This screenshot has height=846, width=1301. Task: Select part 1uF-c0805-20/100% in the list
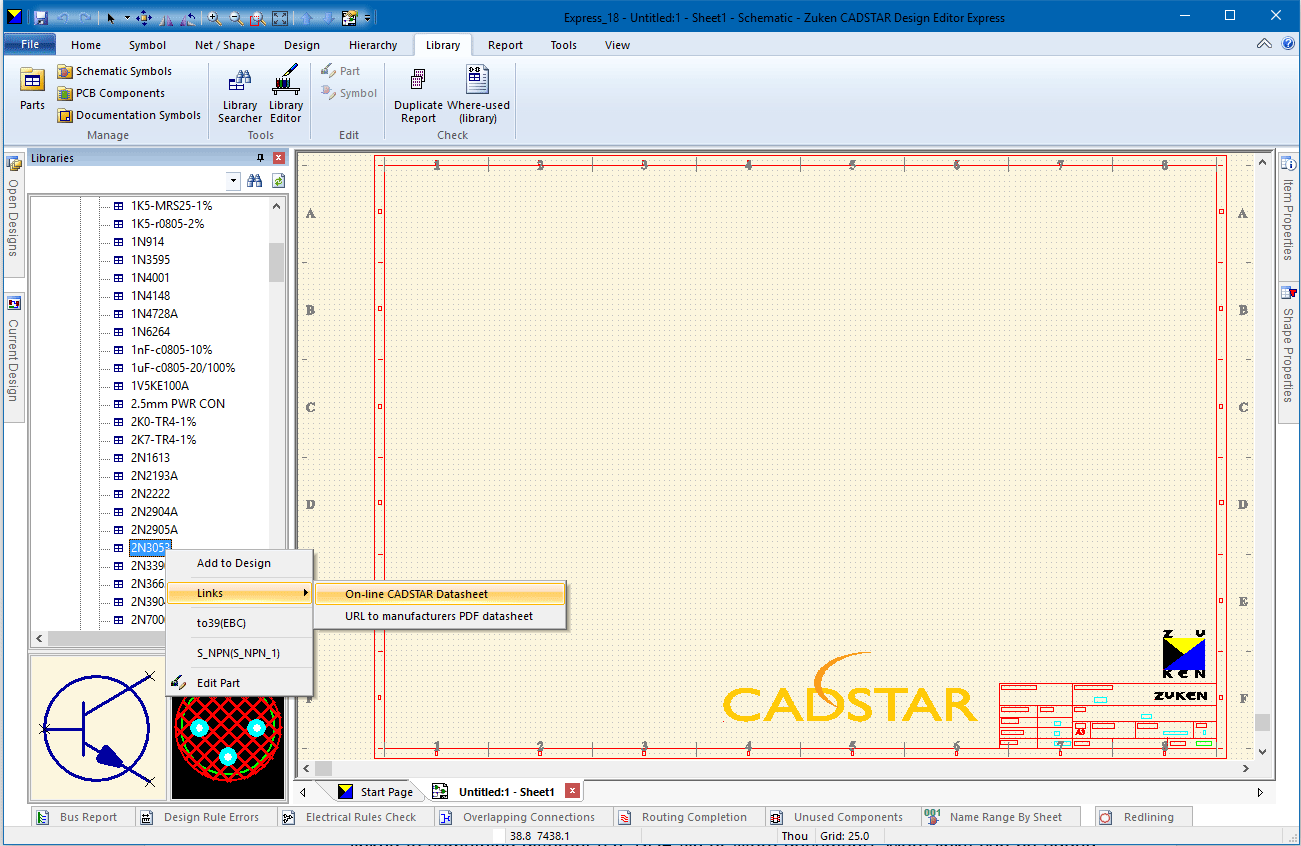click(183, 368)
